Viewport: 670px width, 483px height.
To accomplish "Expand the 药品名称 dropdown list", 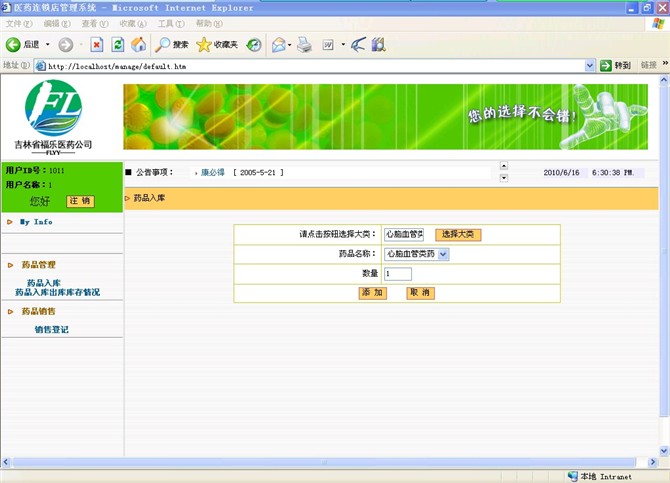I will point(444,254).
